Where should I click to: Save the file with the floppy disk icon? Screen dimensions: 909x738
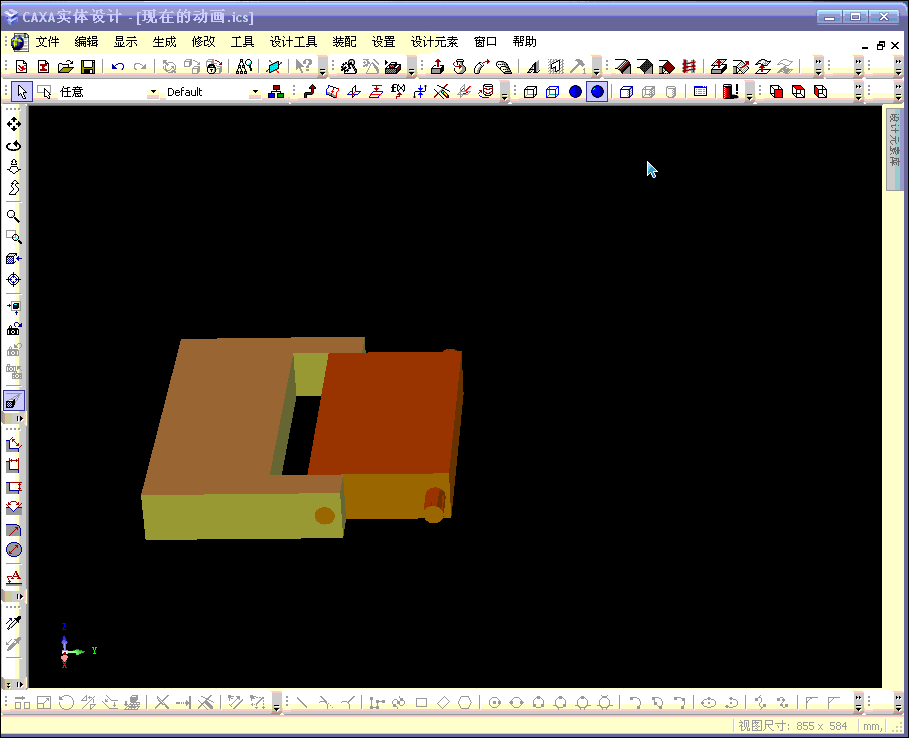(88, 67)
